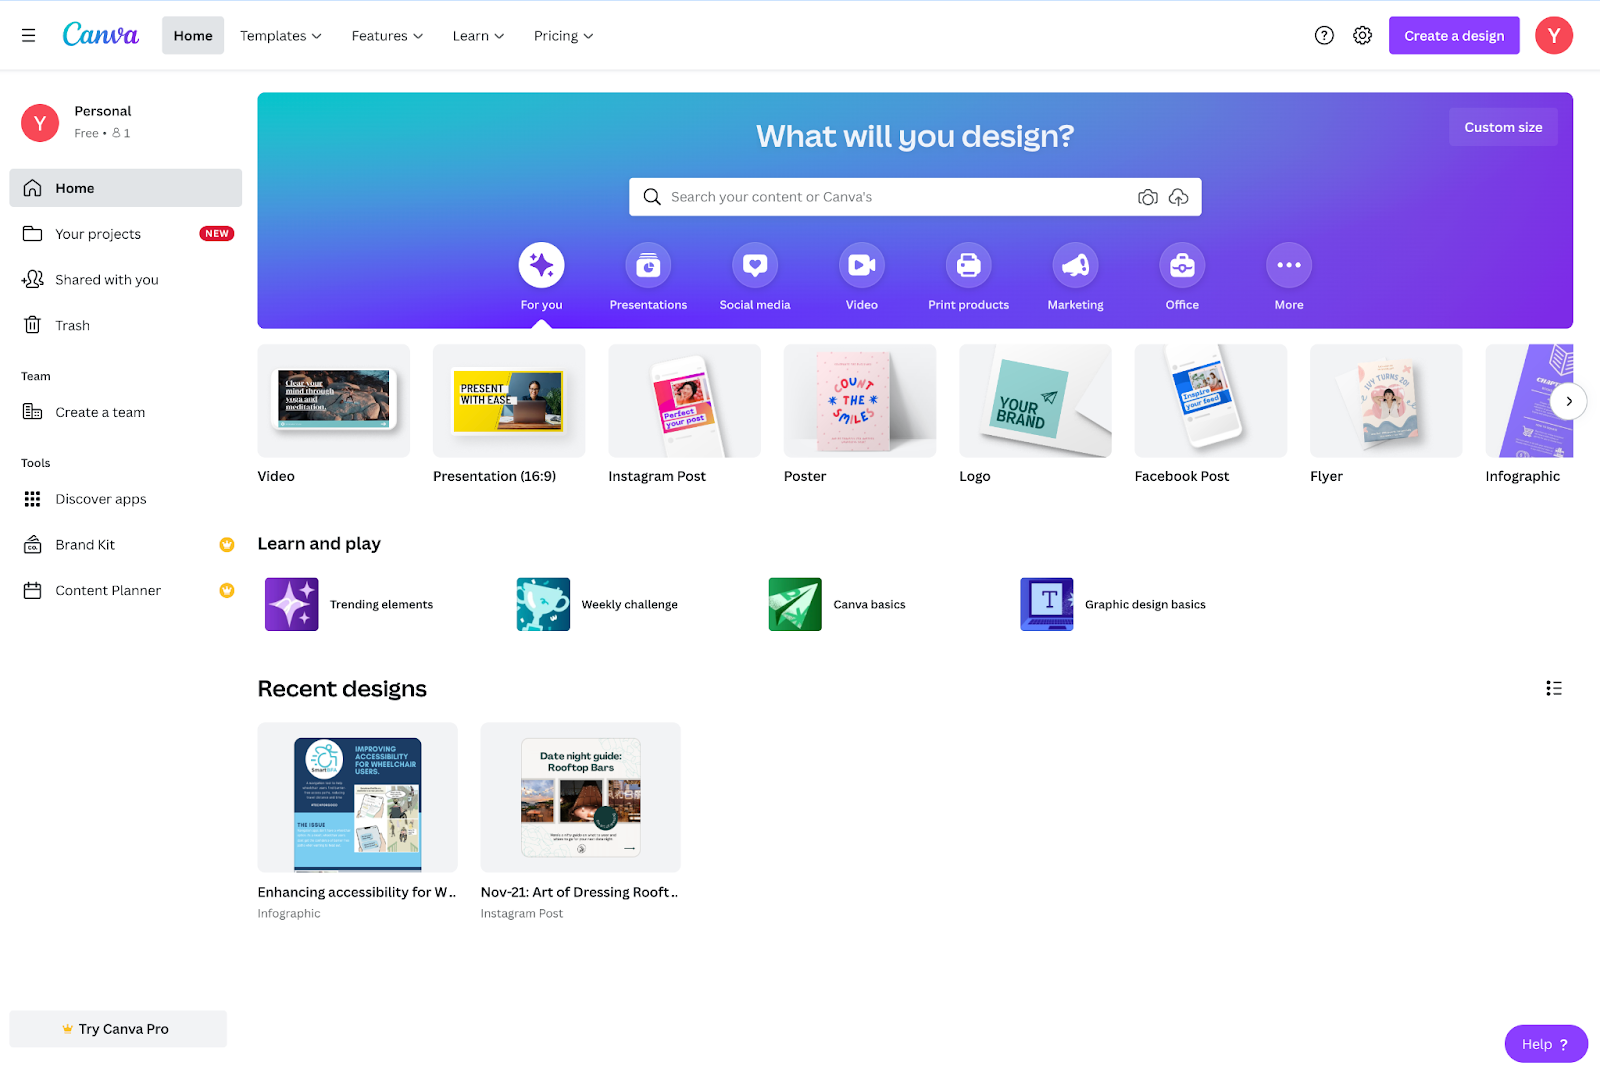The width and height of the screenshot is (1600, 1073).
Task: Open the More categories icon
Action: click(1289, 265)
